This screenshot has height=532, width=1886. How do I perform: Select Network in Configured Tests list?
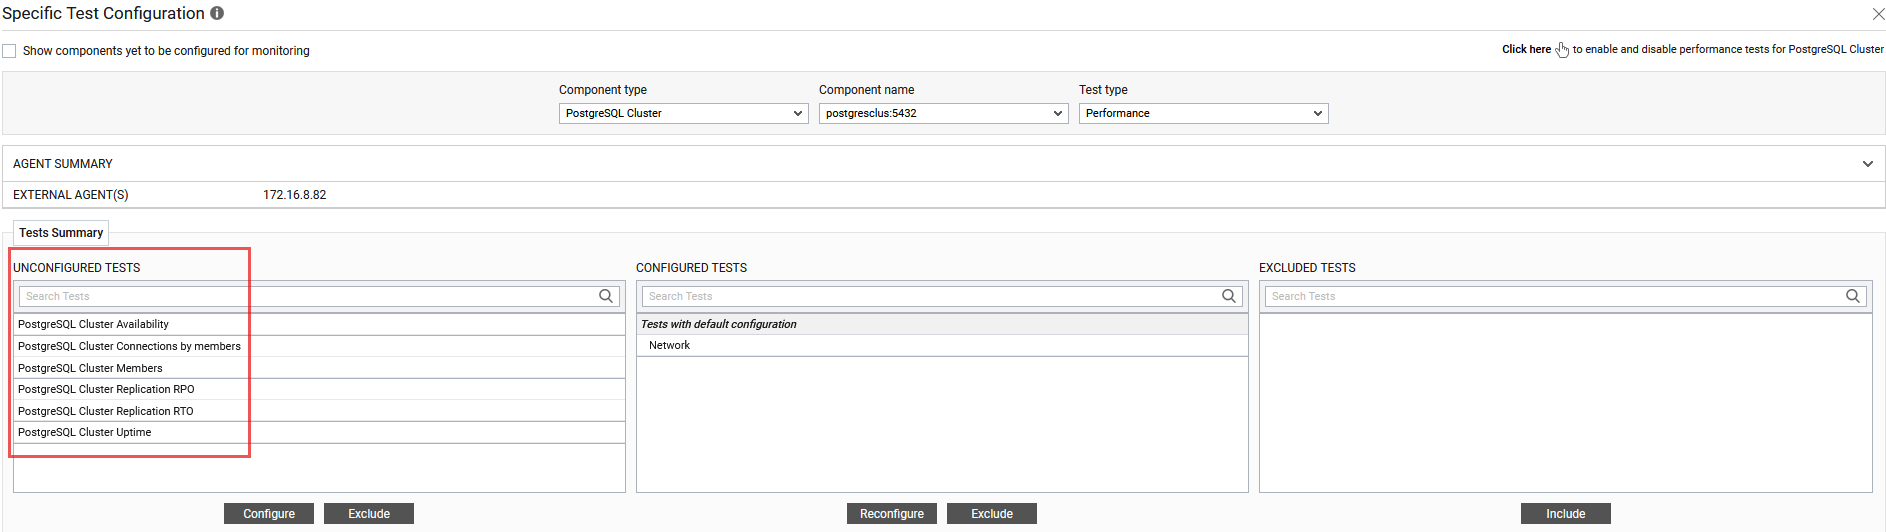tap(669, 345)
